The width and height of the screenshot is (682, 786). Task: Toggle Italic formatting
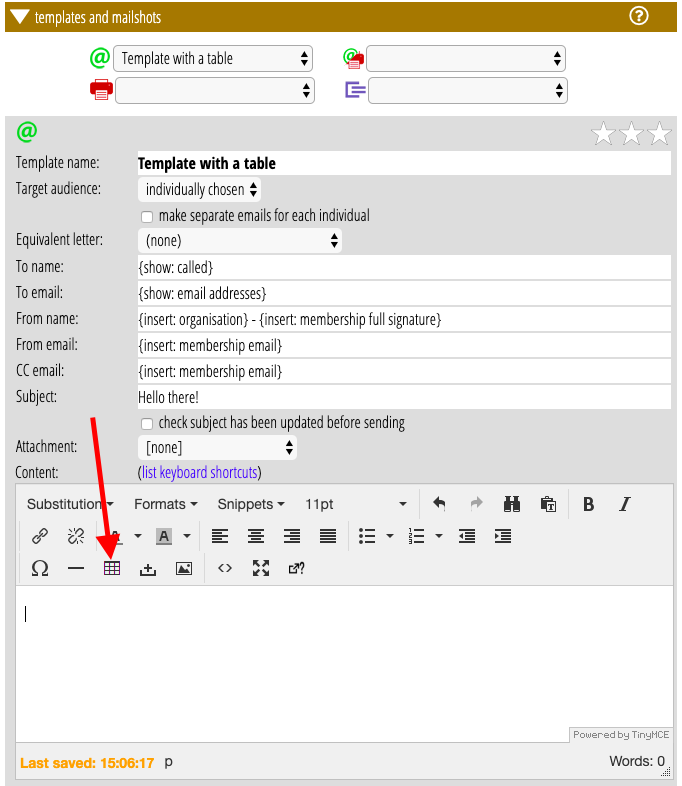click(624, 504)
